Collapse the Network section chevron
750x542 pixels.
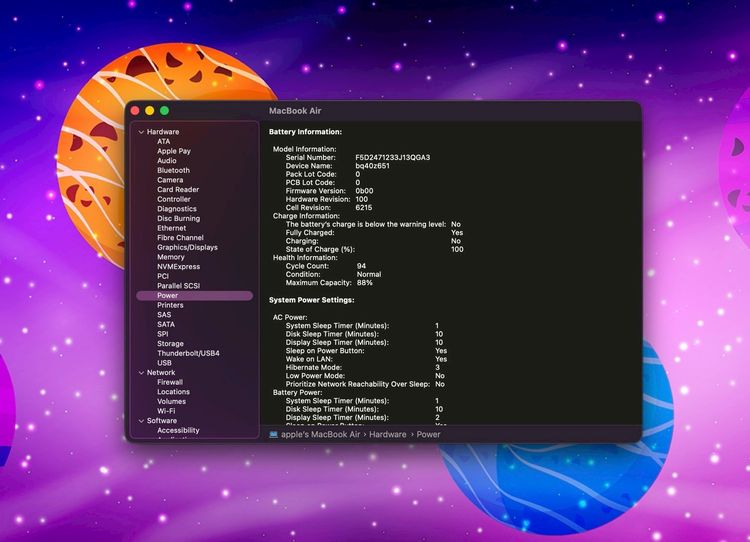(x=141, y=373)
